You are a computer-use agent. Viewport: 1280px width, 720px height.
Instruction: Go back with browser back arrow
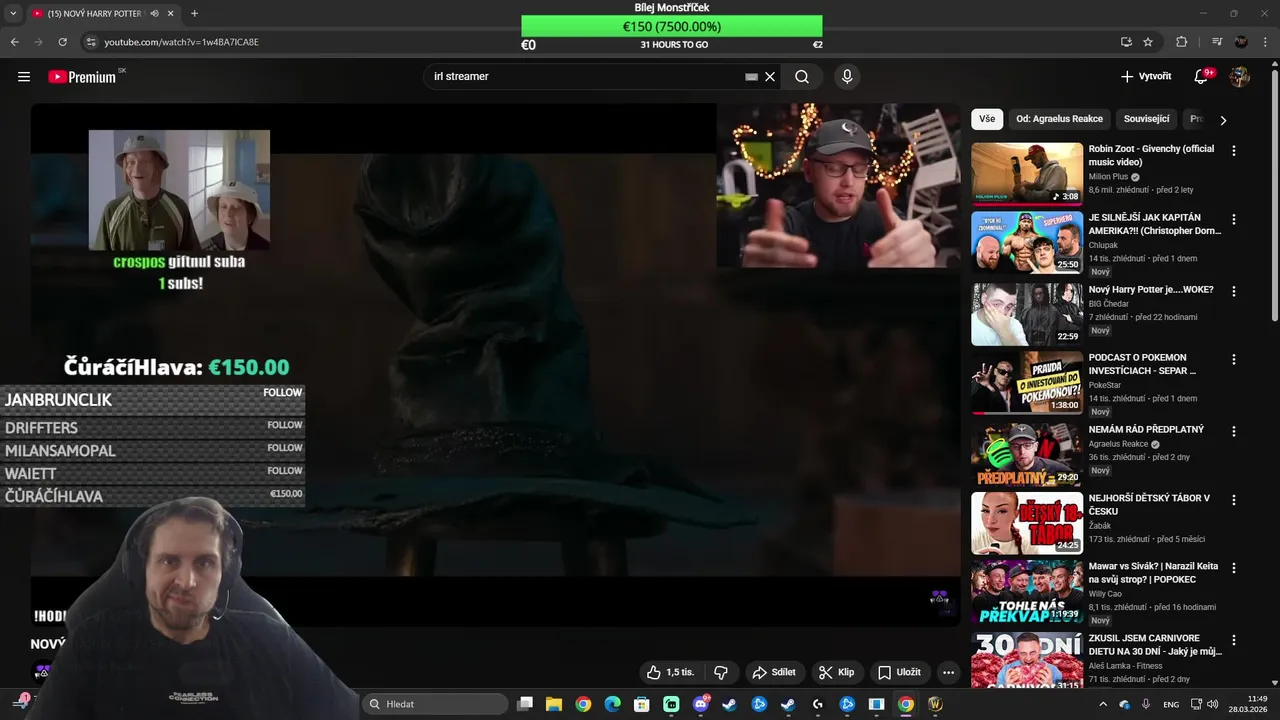point(14,42)
